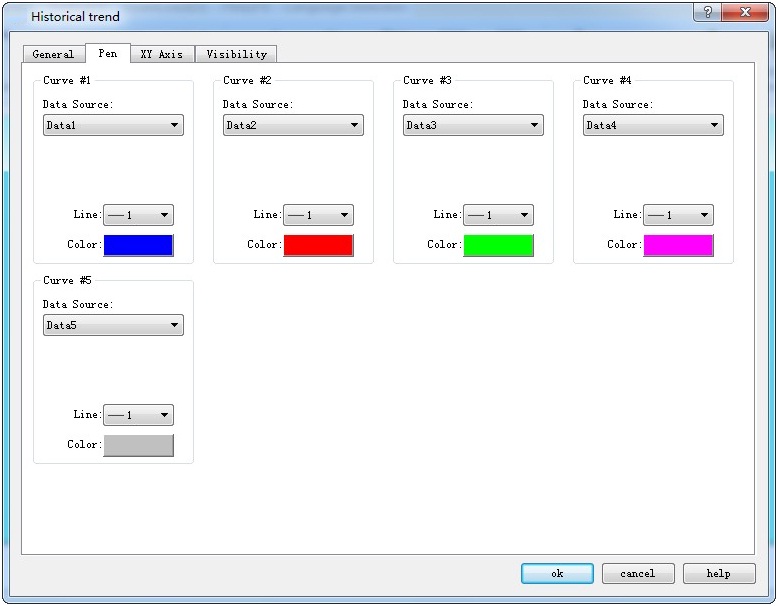Open Curve #5 Line style dropdown
This screenshot has height=606, width=778.
click(138, 415)
